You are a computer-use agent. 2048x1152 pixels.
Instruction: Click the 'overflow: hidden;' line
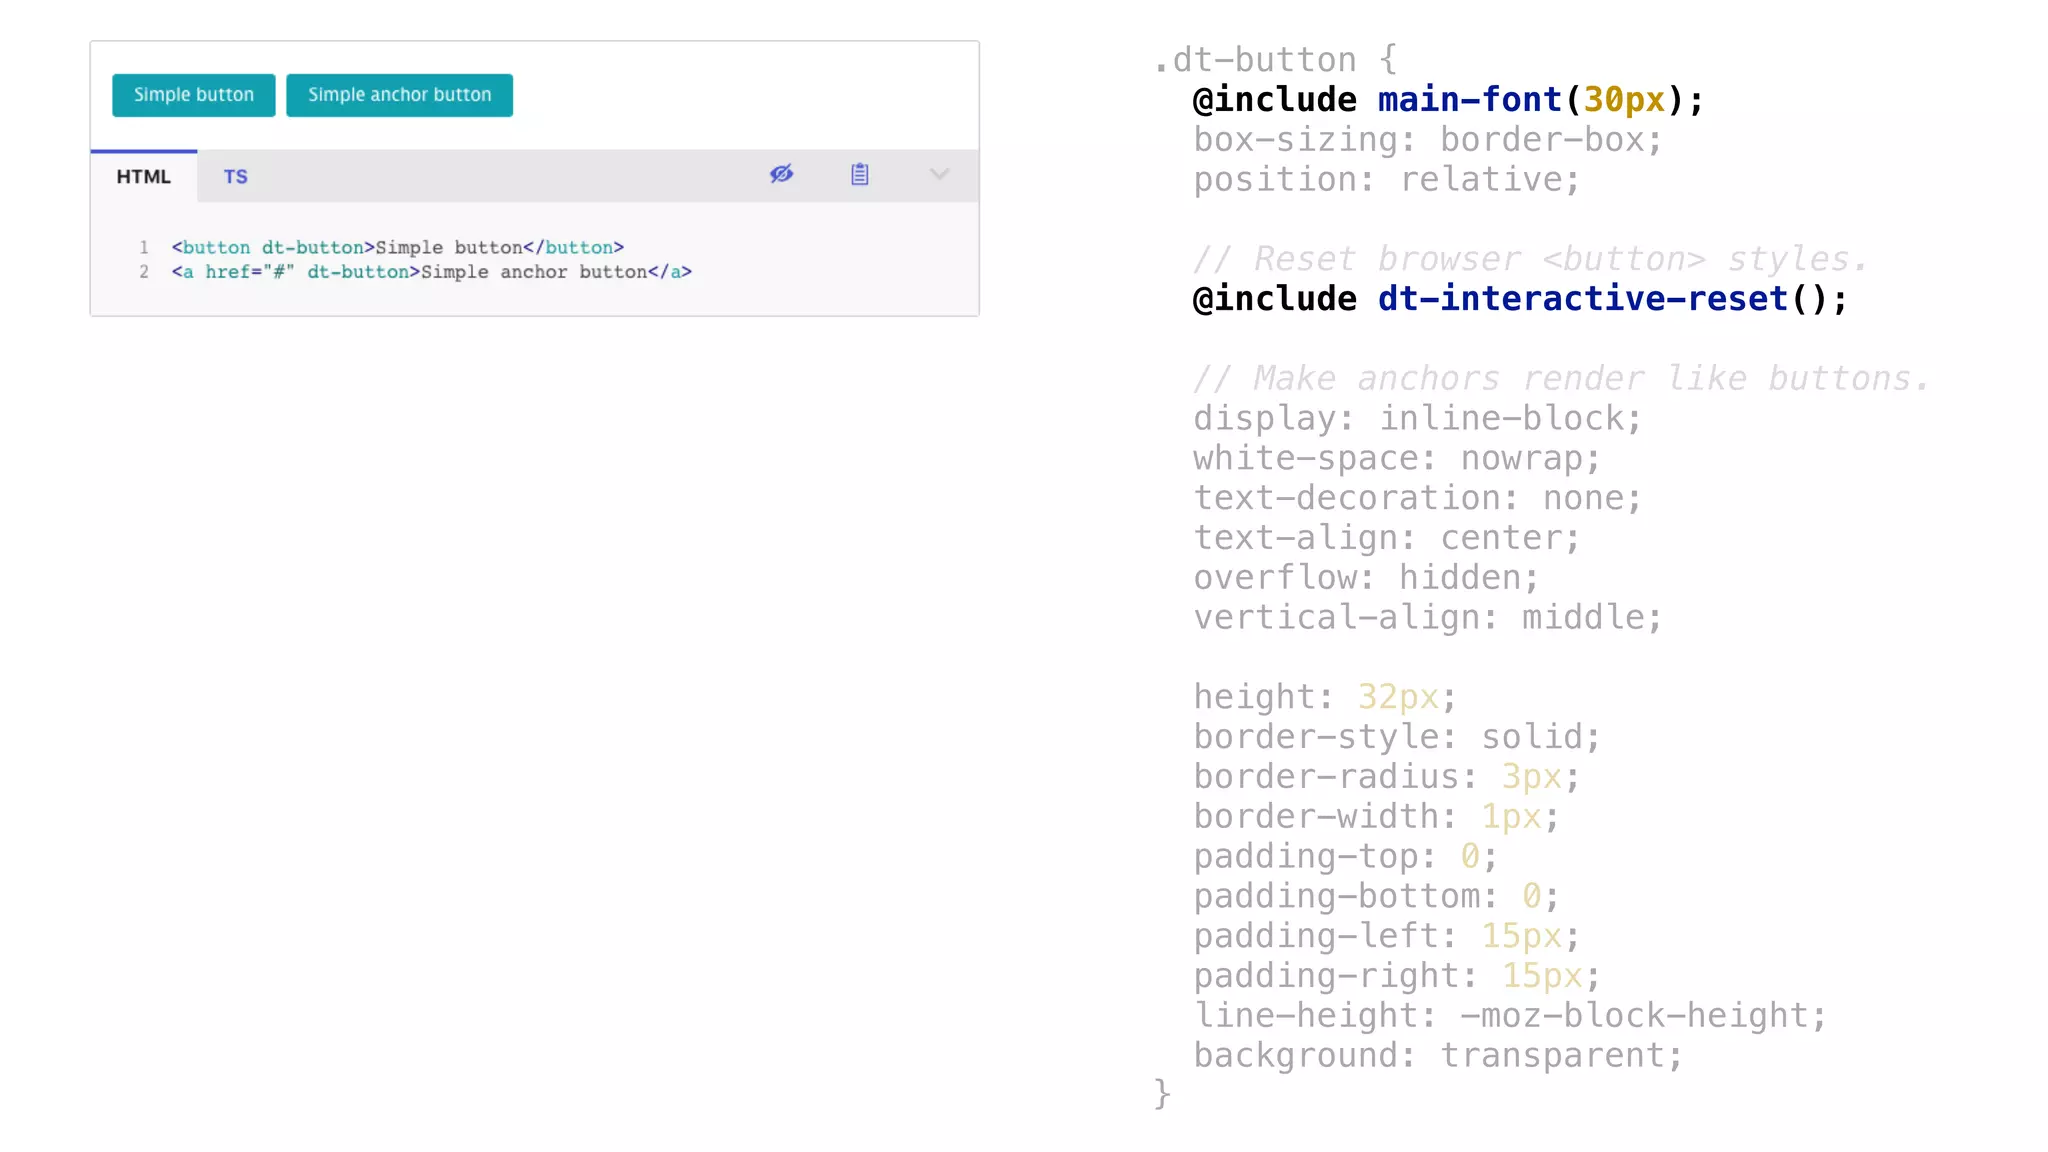coord(1366,578)
